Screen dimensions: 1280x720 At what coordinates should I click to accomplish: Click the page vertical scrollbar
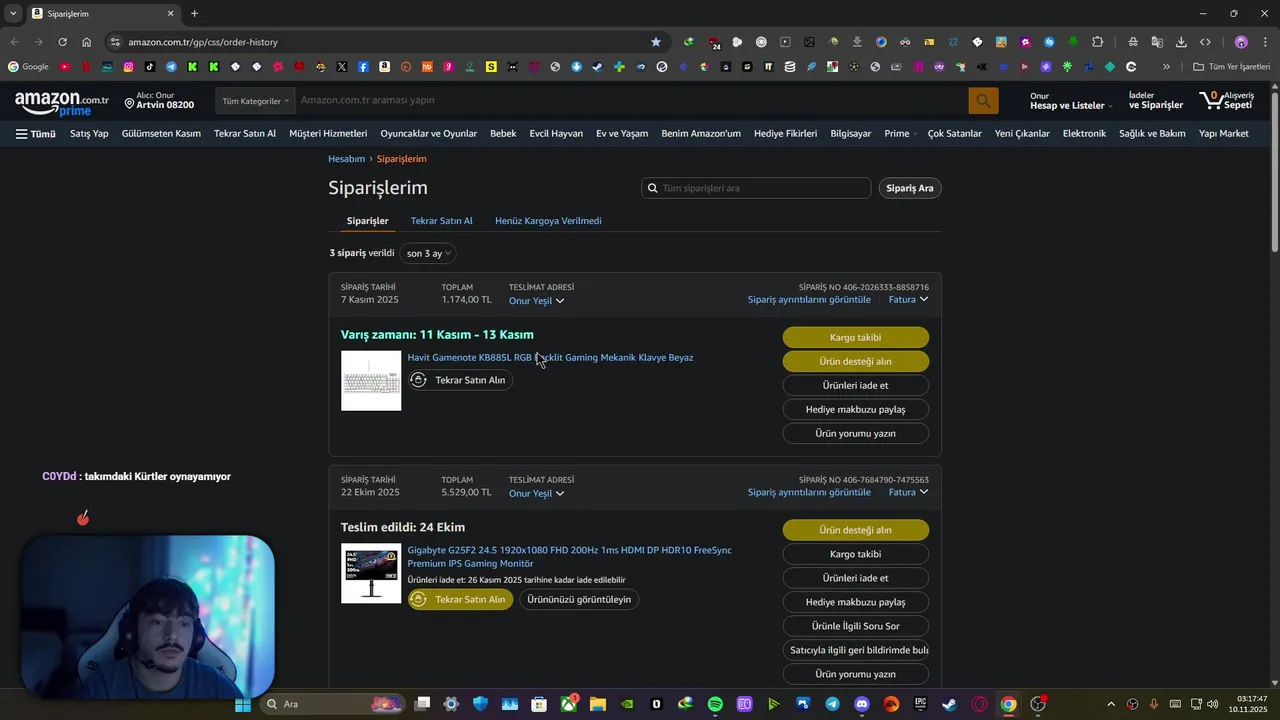tap(1274, 170)
